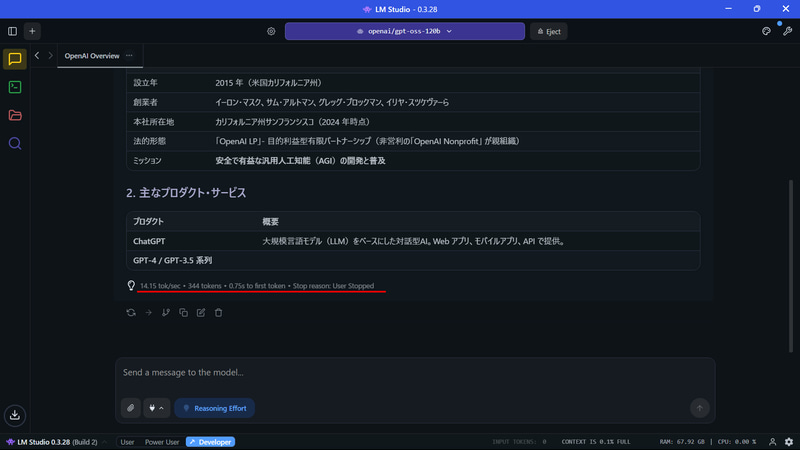Click the RAM usage readout
Image resolution: width=800 pixels, height=450 pixels.
[x=682, y=442]
